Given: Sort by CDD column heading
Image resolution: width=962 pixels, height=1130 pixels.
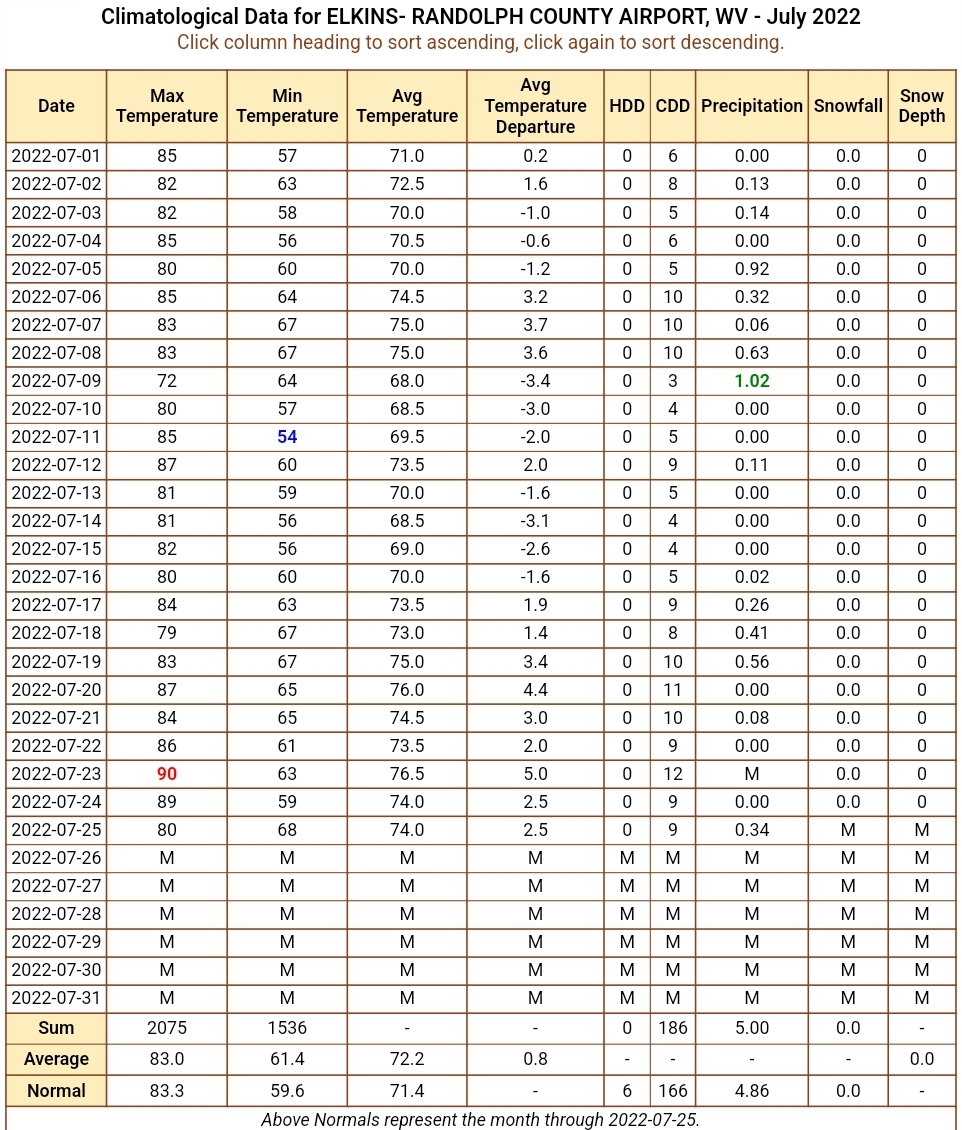Looking at the screenshot, I should click(672, 106).
